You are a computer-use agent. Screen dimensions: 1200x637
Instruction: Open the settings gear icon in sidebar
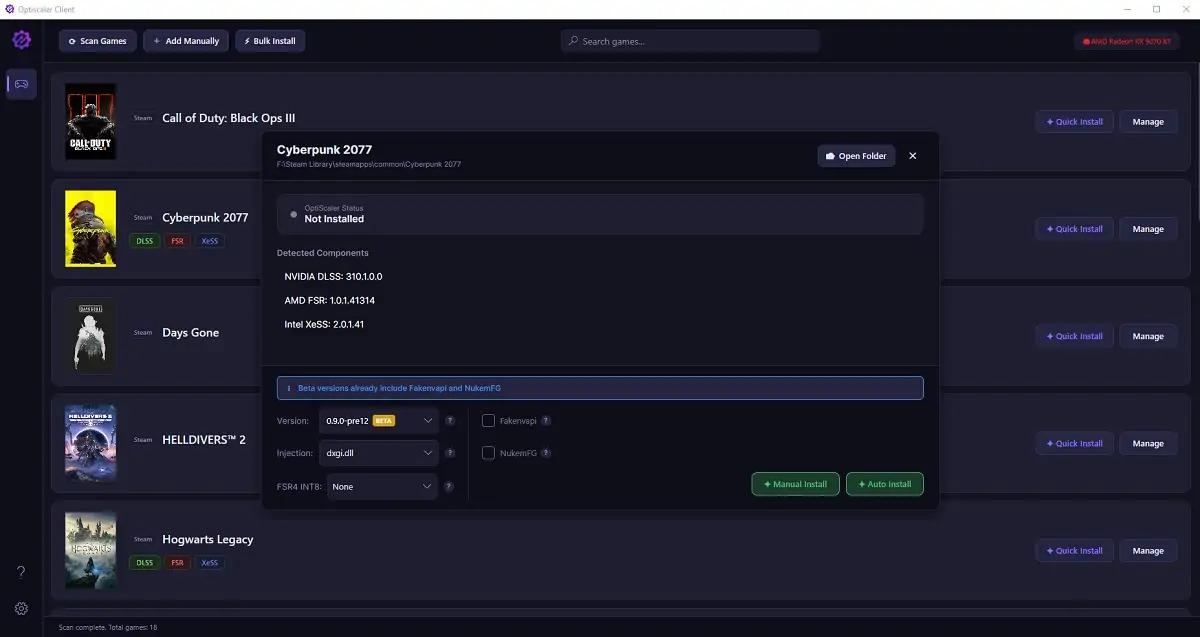pos(21,608)
